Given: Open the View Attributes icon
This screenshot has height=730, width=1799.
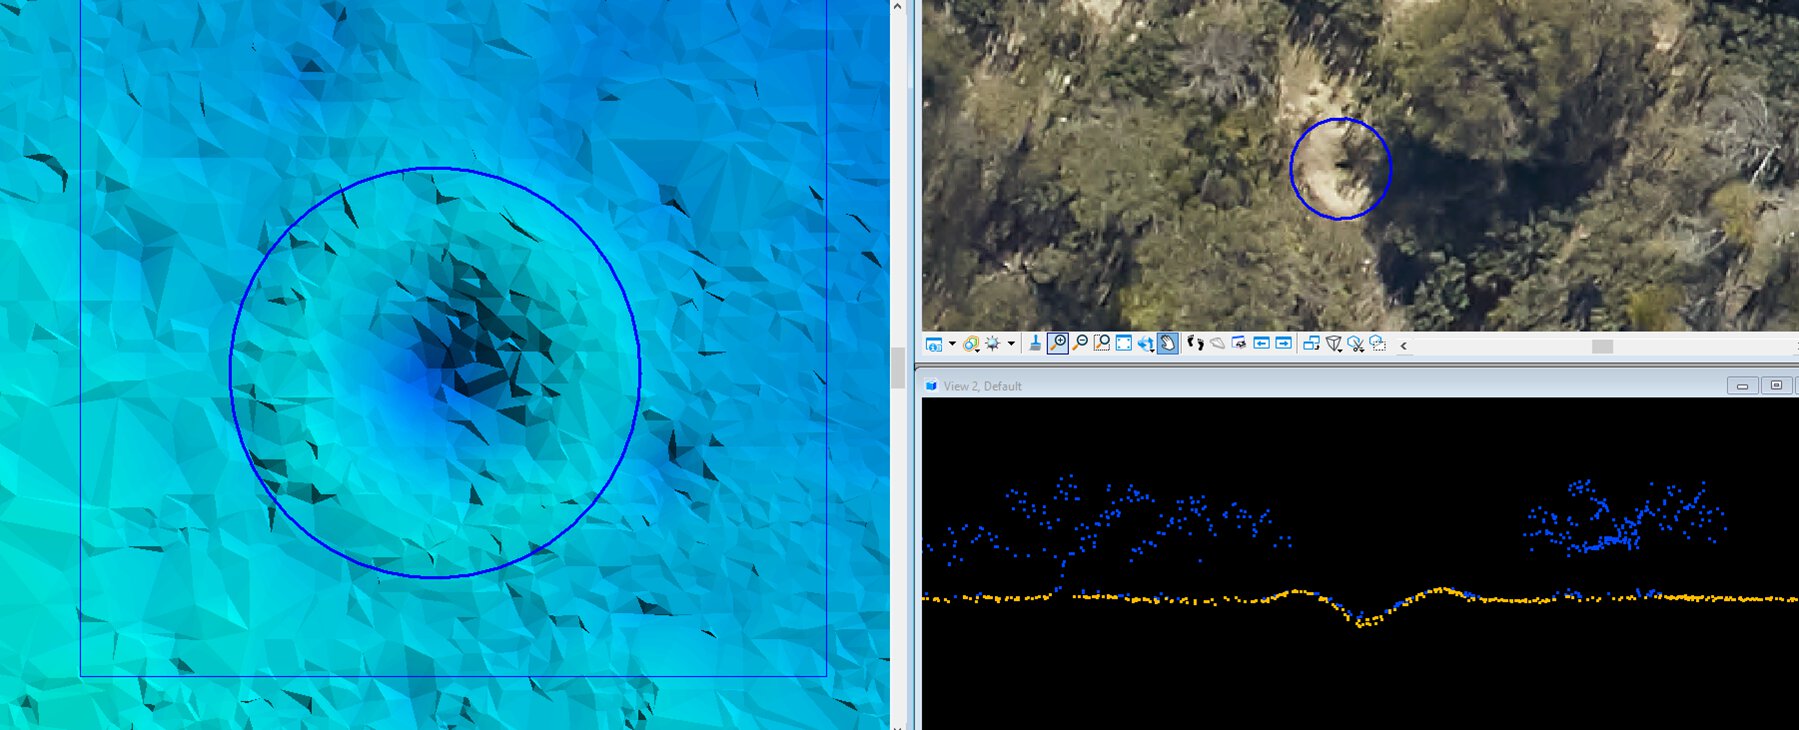Looking at the screenshot, I should tap(934, 344).
